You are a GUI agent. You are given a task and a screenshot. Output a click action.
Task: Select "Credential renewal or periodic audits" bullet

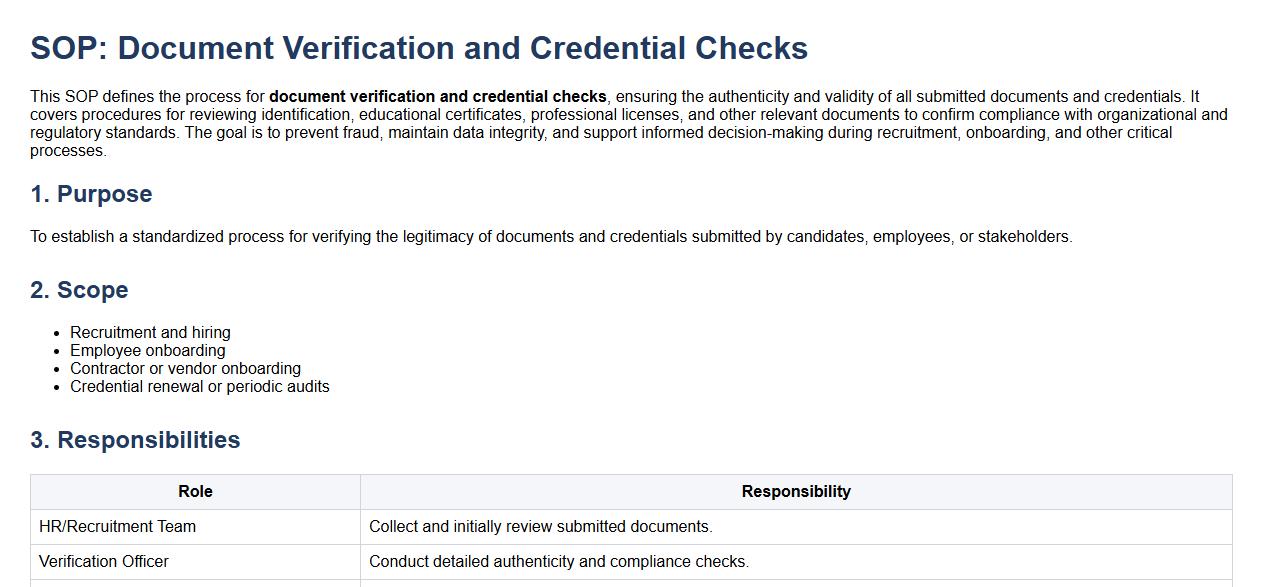coord(199,387)
